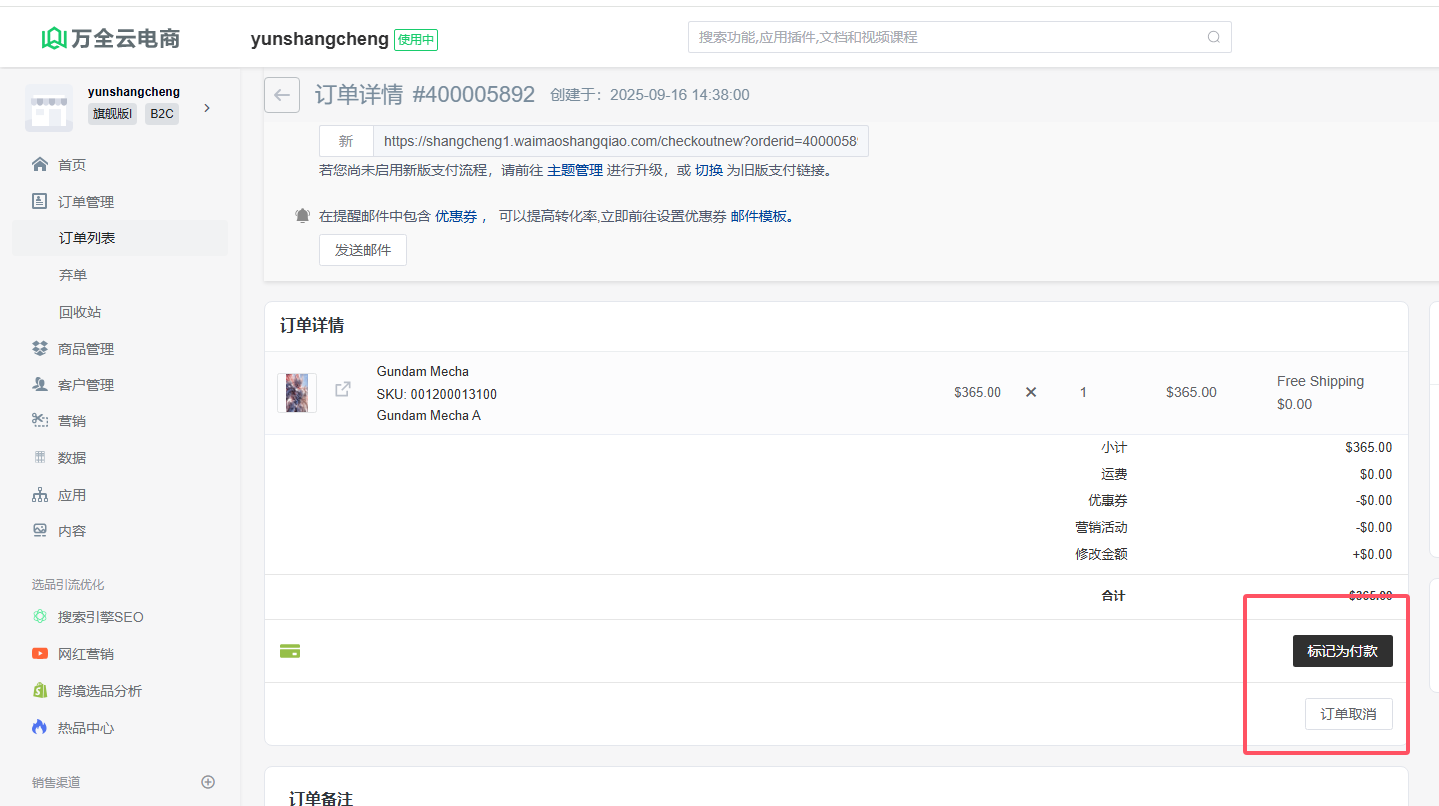Click the search magnifier icon
Image resolution: width=1439 pixels, height=806 pixels.
tap(1213, 37)
